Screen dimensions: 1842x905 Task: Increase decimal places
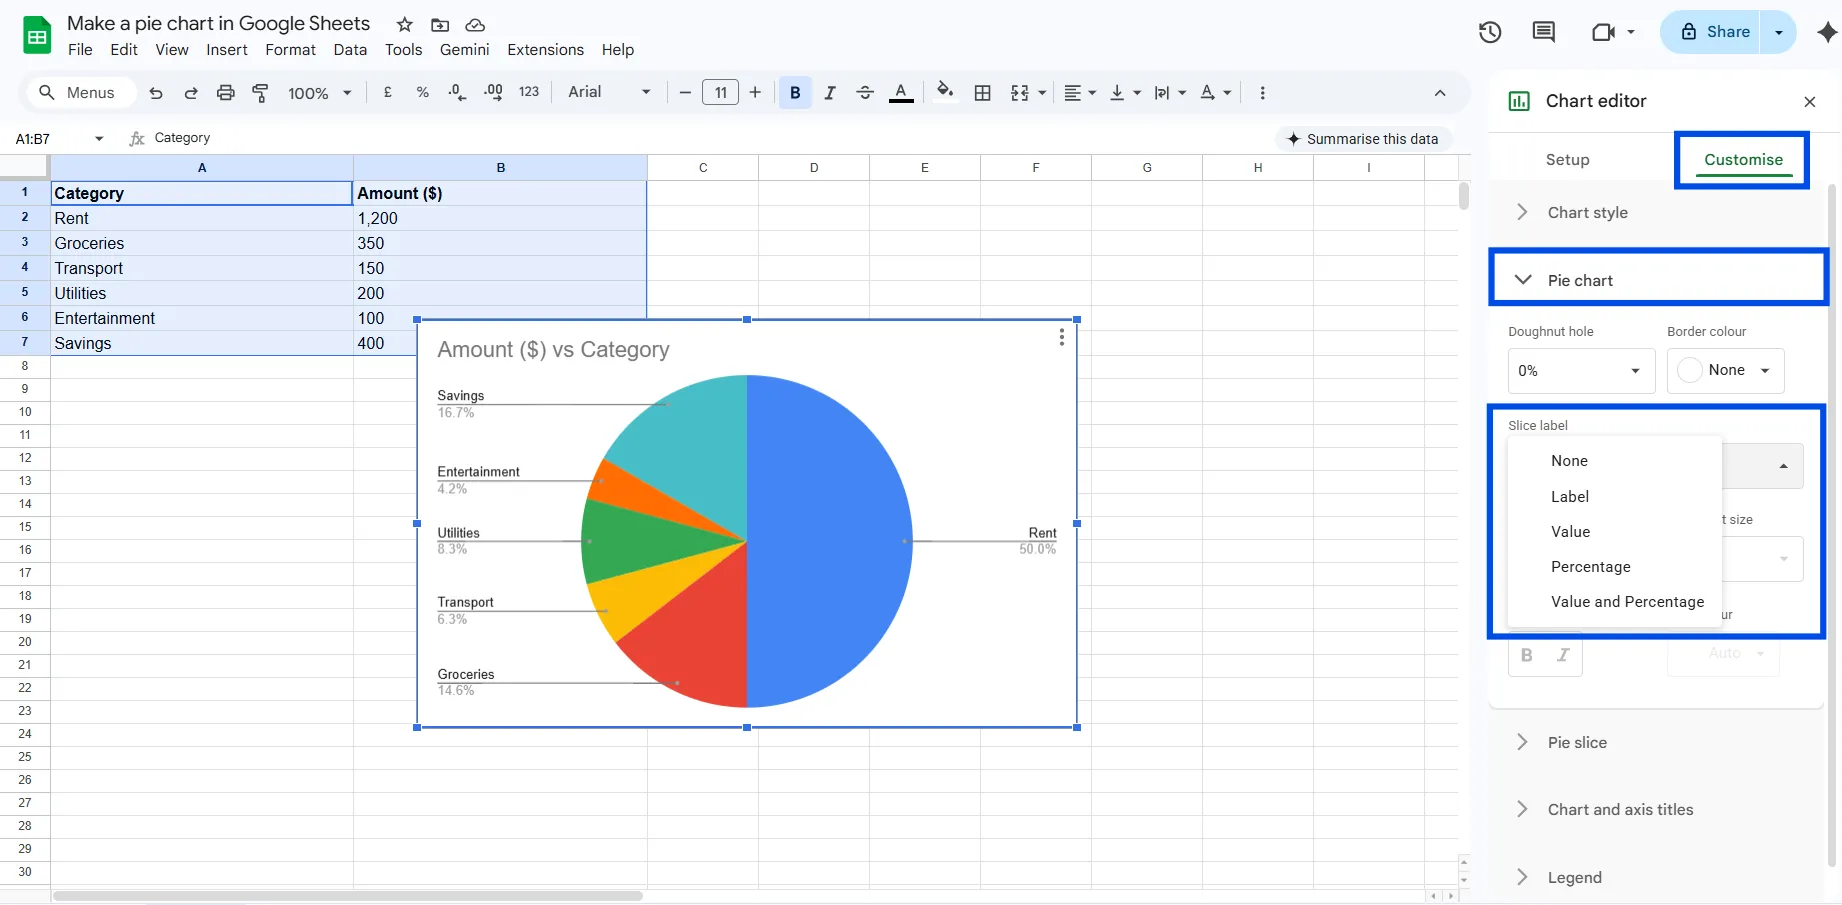pos(492,92)
